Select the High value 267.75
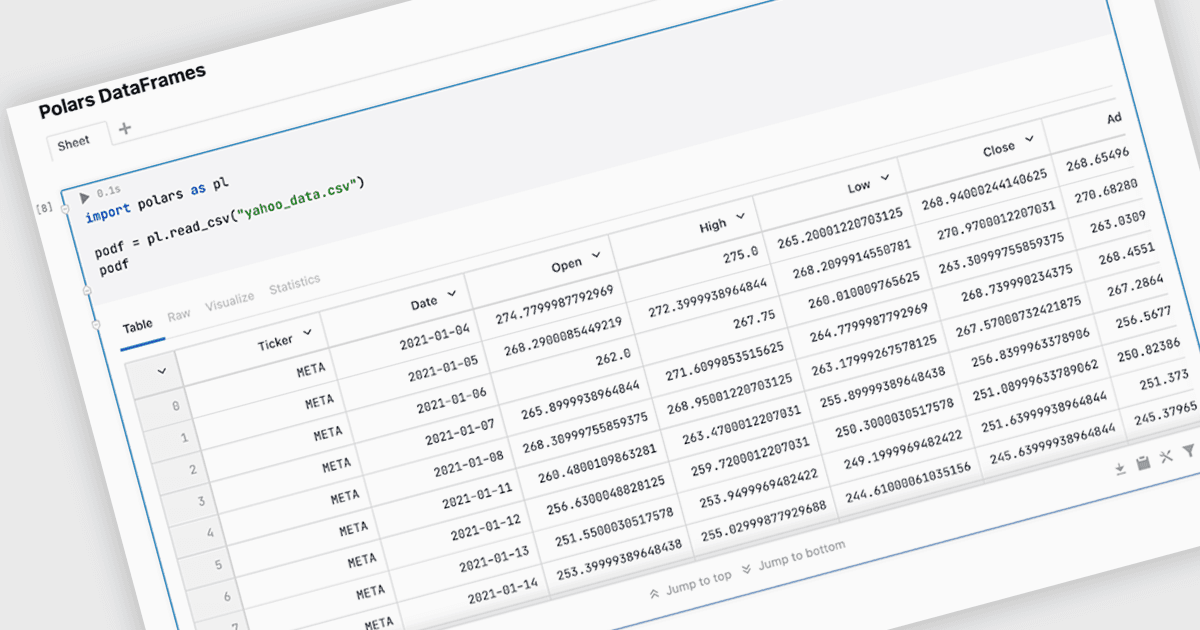The width and height of the screenshot is (1200, 630). (x=752, y=317)
